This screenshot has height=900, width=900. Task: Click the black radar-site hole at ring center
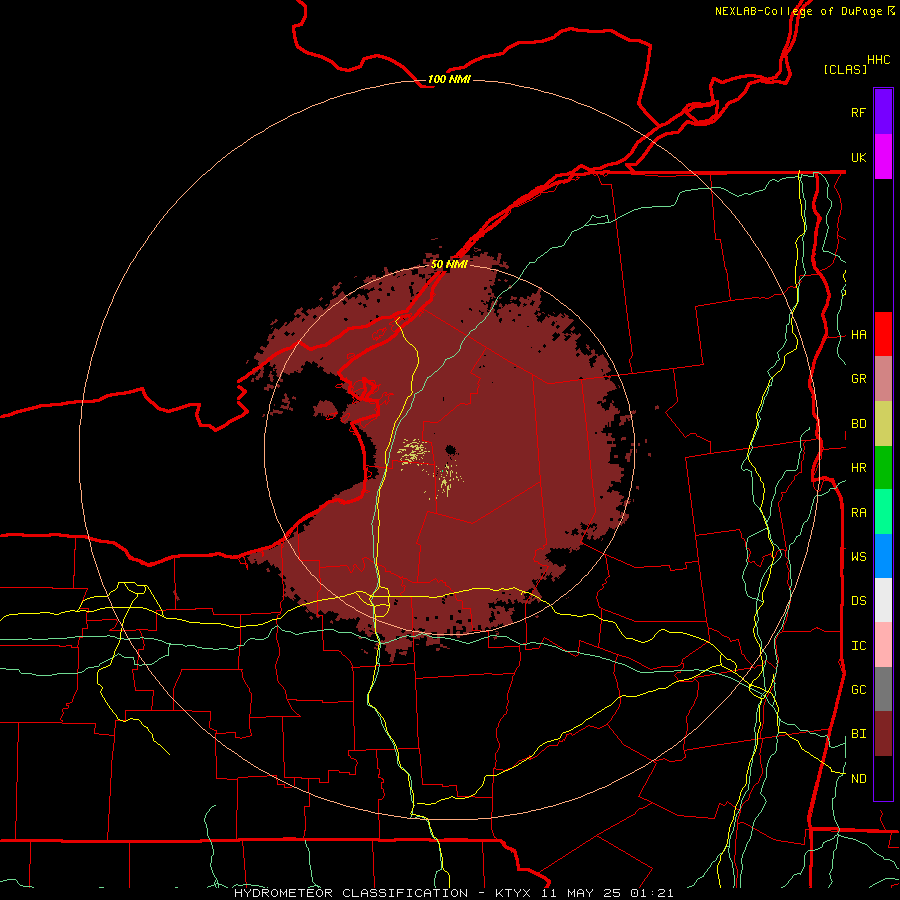click(451, 449)
